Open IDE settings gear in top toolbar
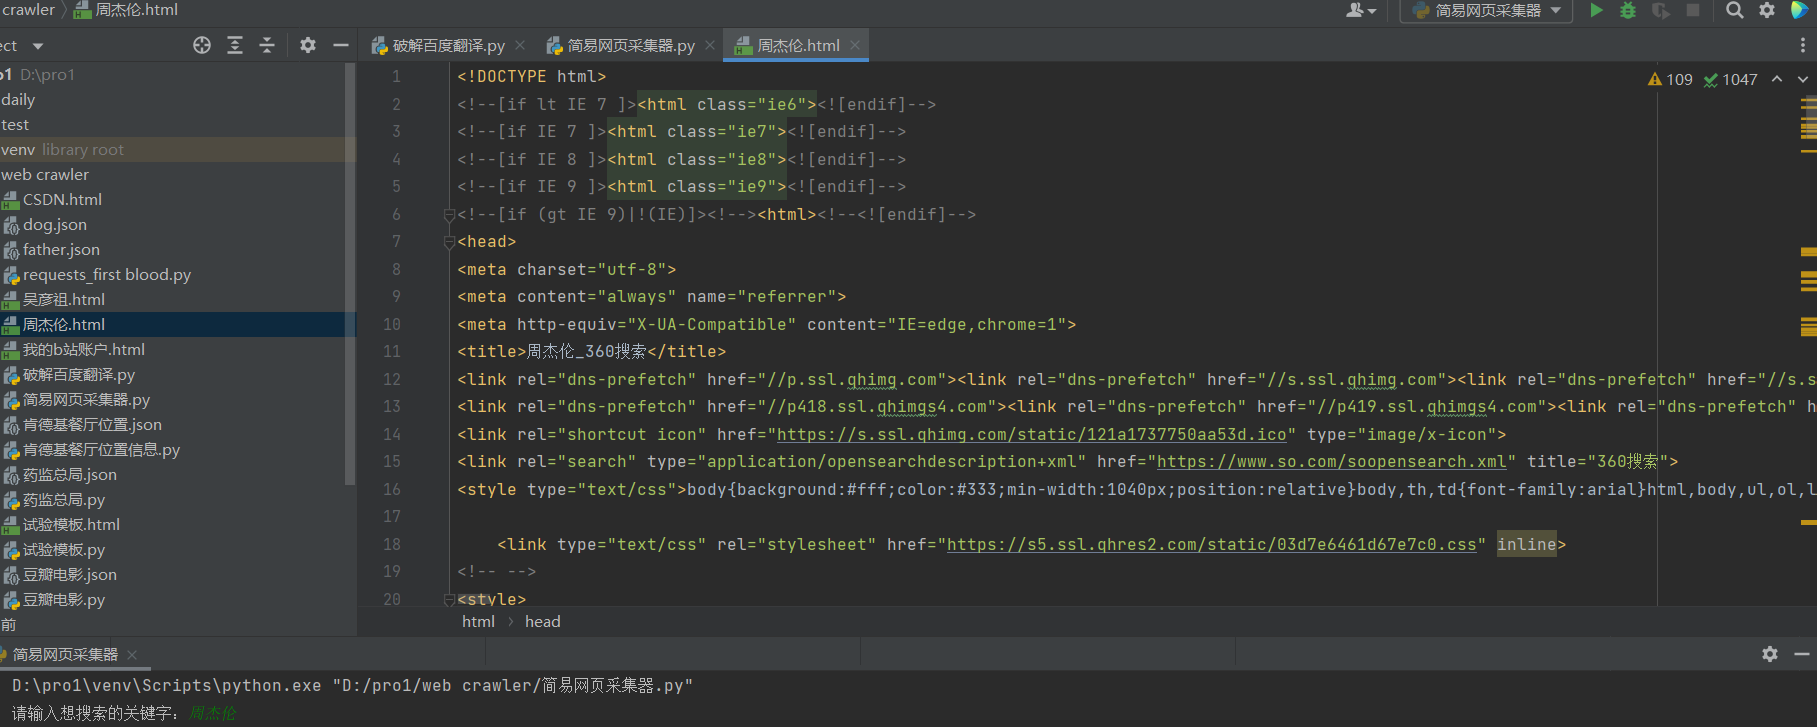 point(1767,10)
